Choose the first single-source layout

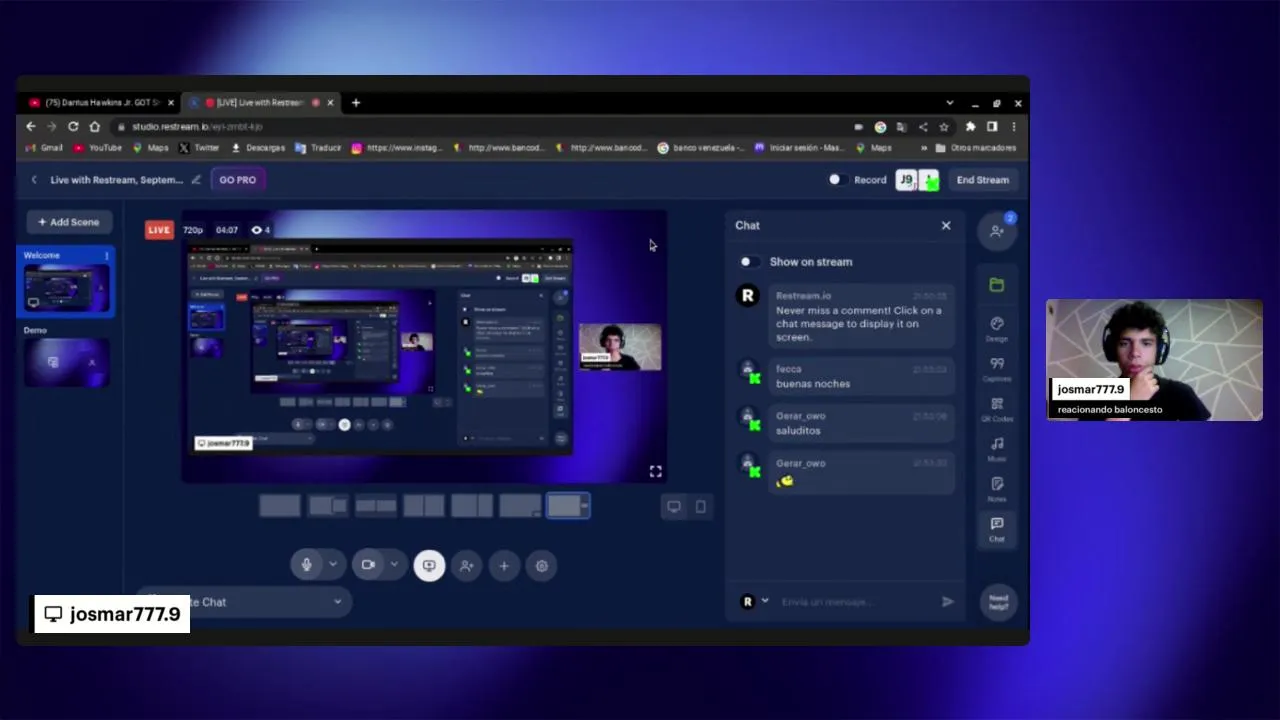click(280, 507)
